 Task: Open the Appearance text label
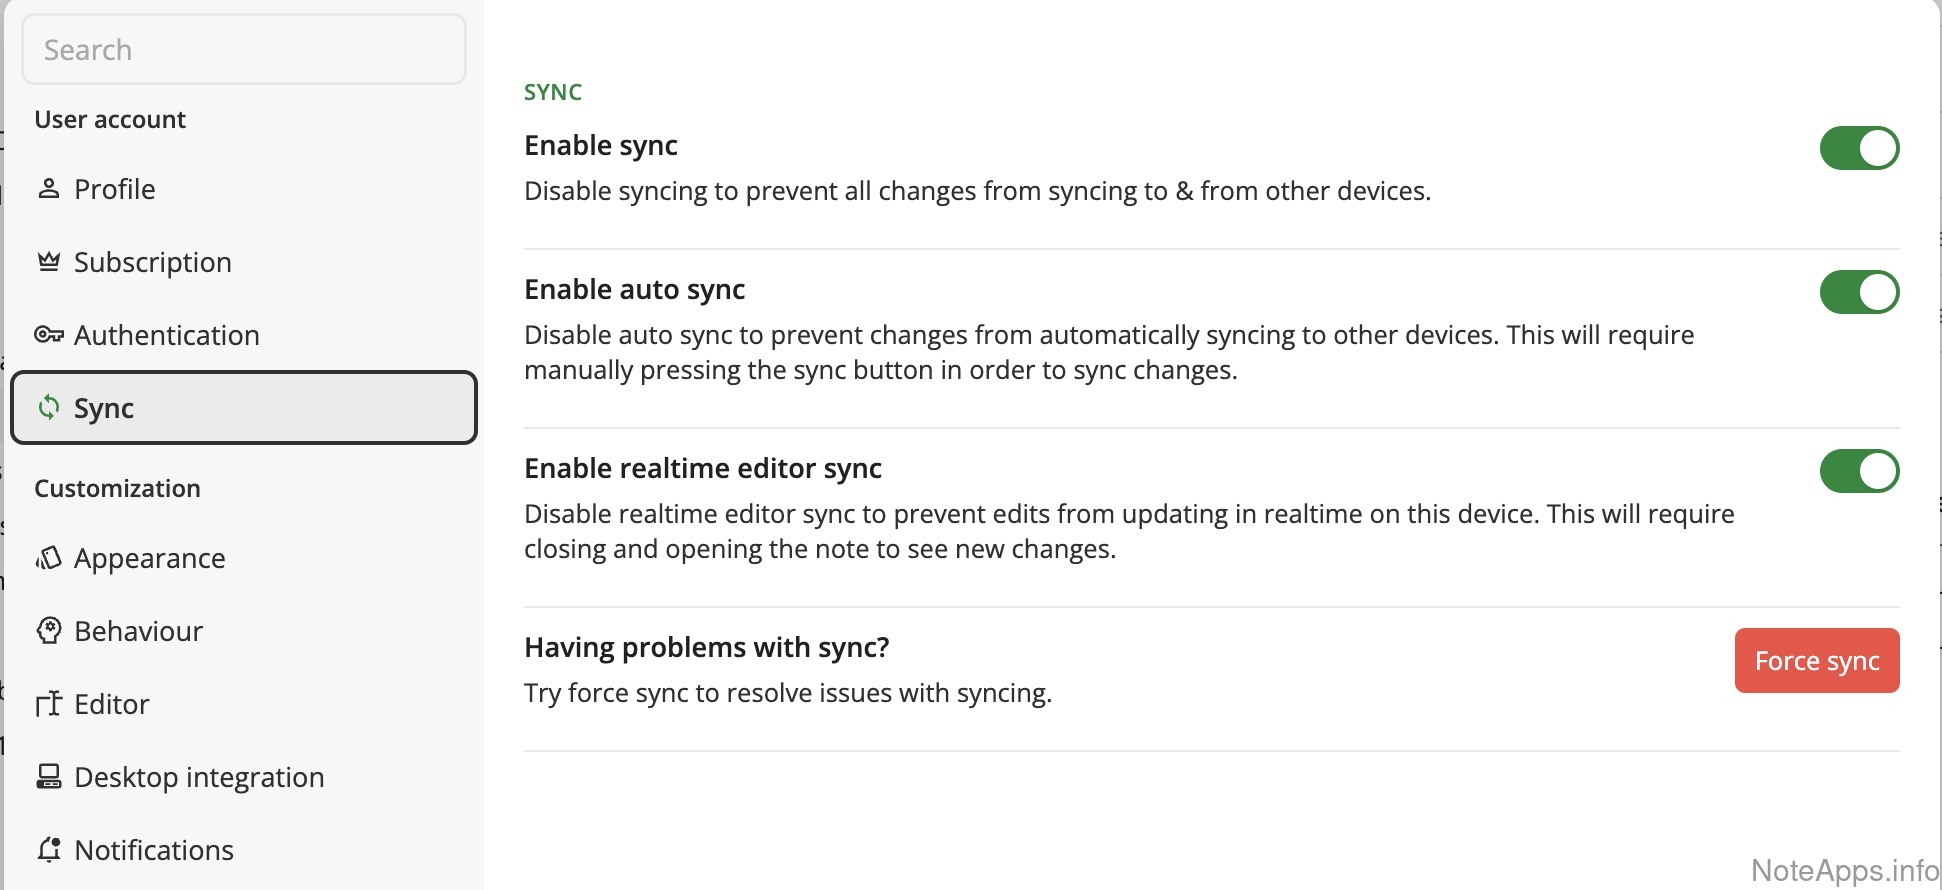point(150,558)
